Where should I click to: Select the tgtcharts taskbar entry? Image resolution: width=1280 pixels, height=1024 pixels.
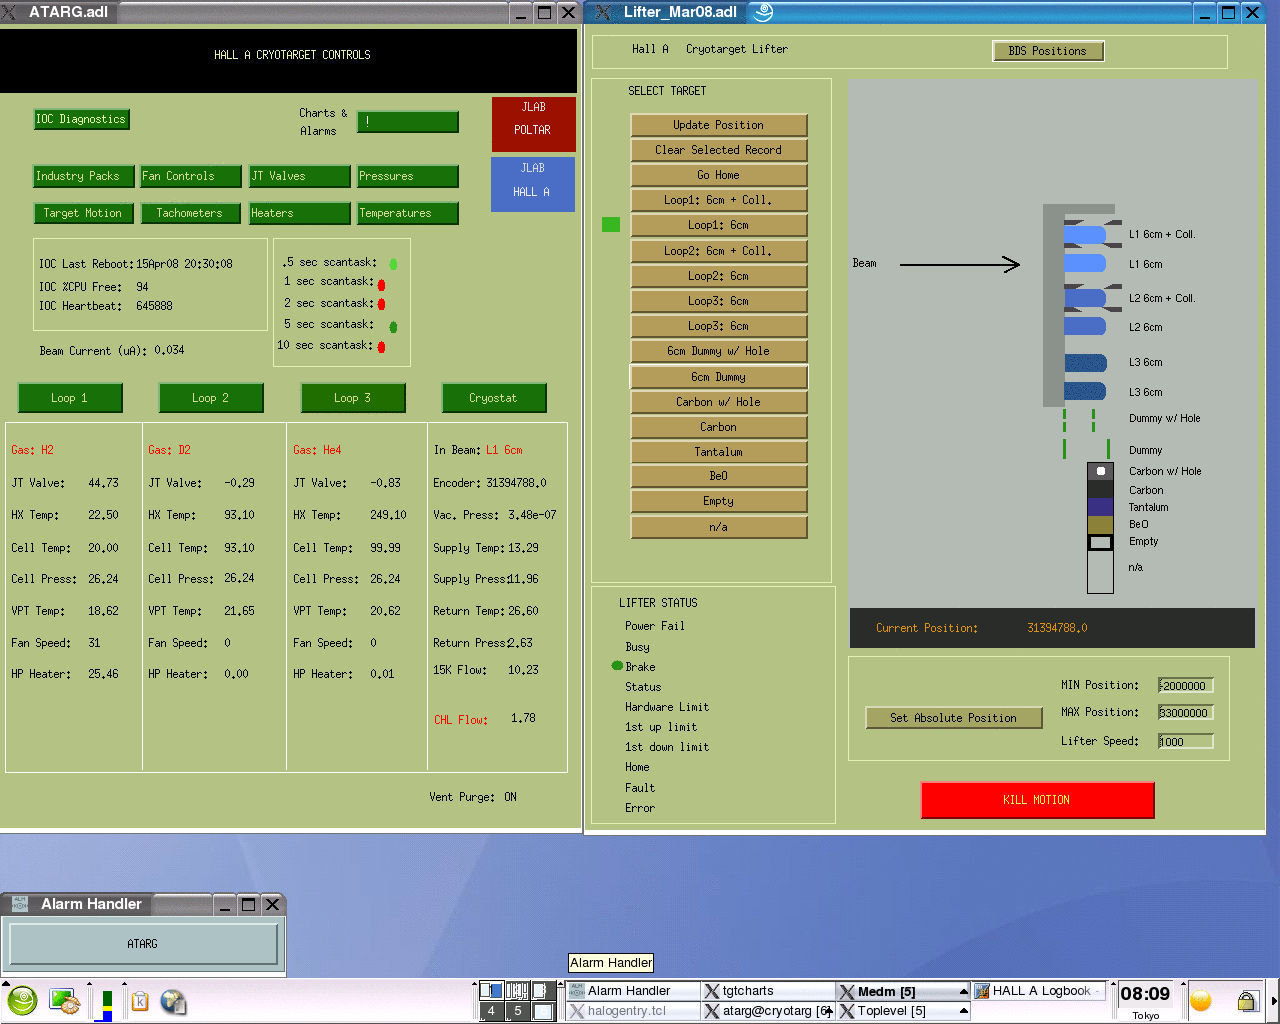tap(767, 991)
